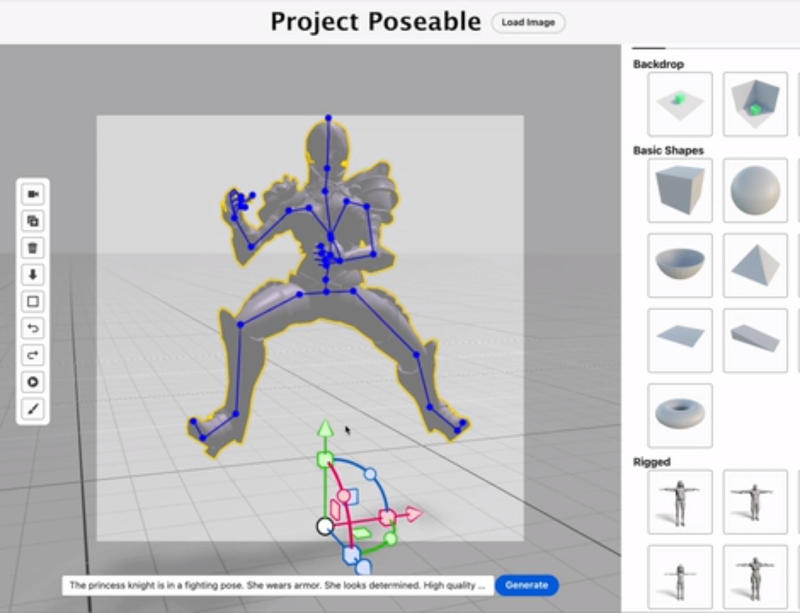Click the princess knight prompt text field
This screenshot has height=613, width=800.
tap(277, 585)
